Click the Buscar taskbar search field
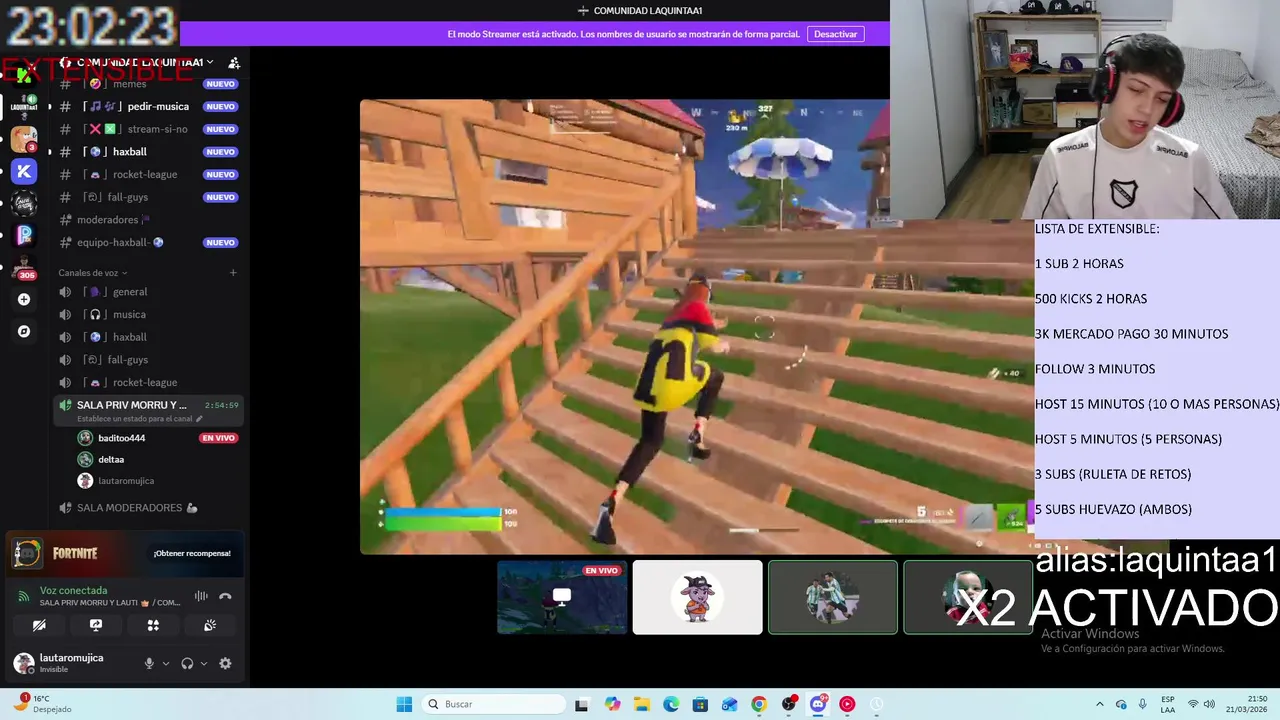This screenshot has width=1280, height=720. (494, 704)
